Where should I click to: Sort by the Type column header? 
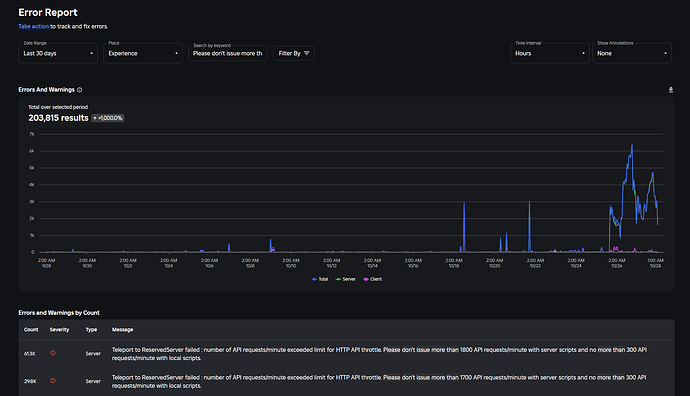91,330
